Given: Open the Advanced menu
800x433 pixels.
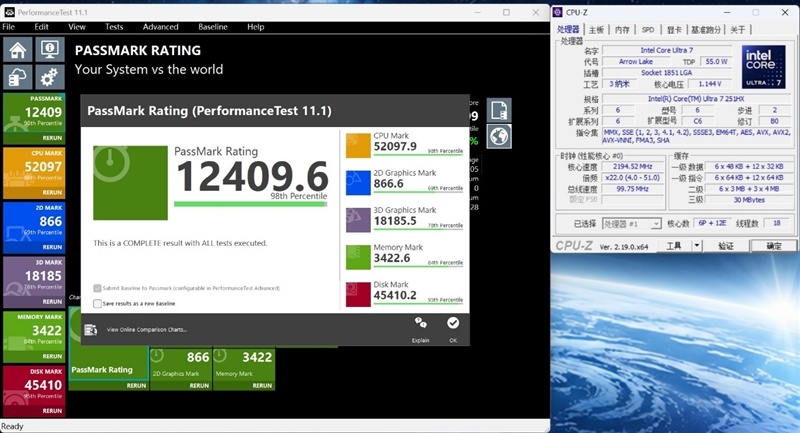Looking at the screenshot, I should (x=161, y=27).
